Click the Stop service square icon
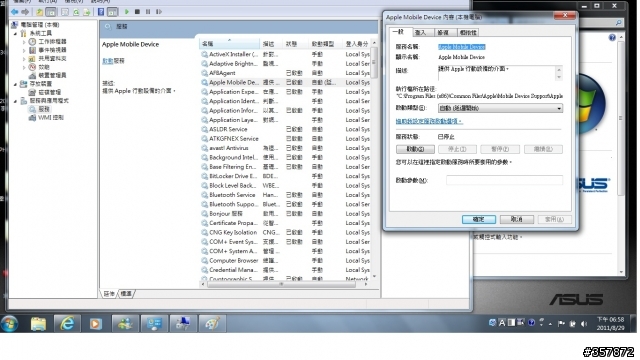Screen dimensions: 640x360 tap(137, 12)
